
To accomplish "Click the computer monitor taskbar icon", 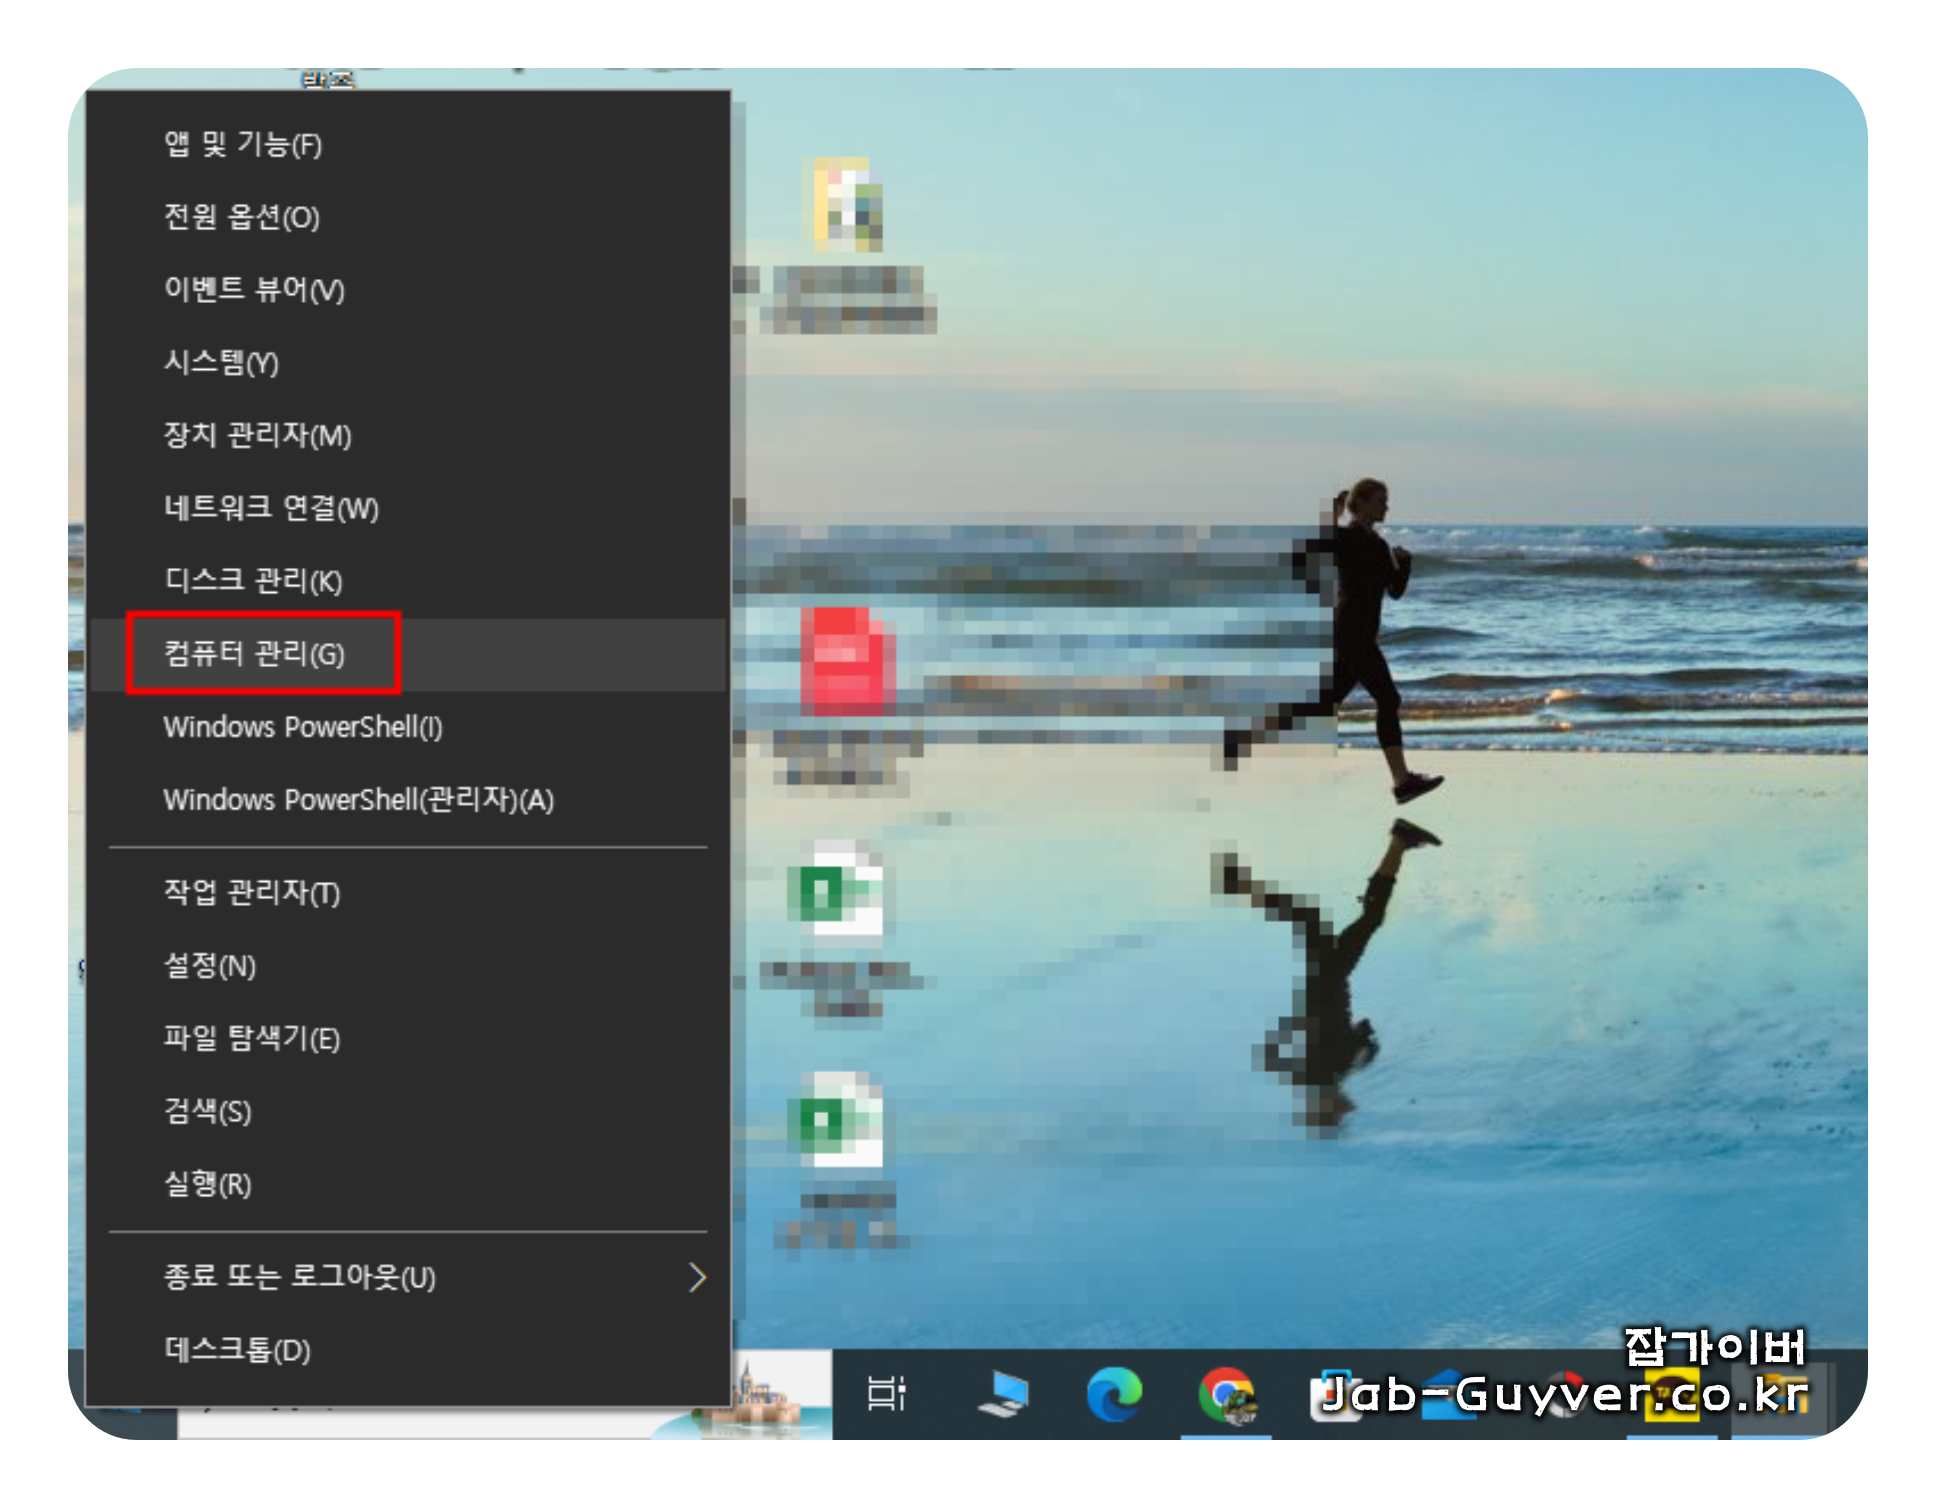I will click(1003, 1393).
